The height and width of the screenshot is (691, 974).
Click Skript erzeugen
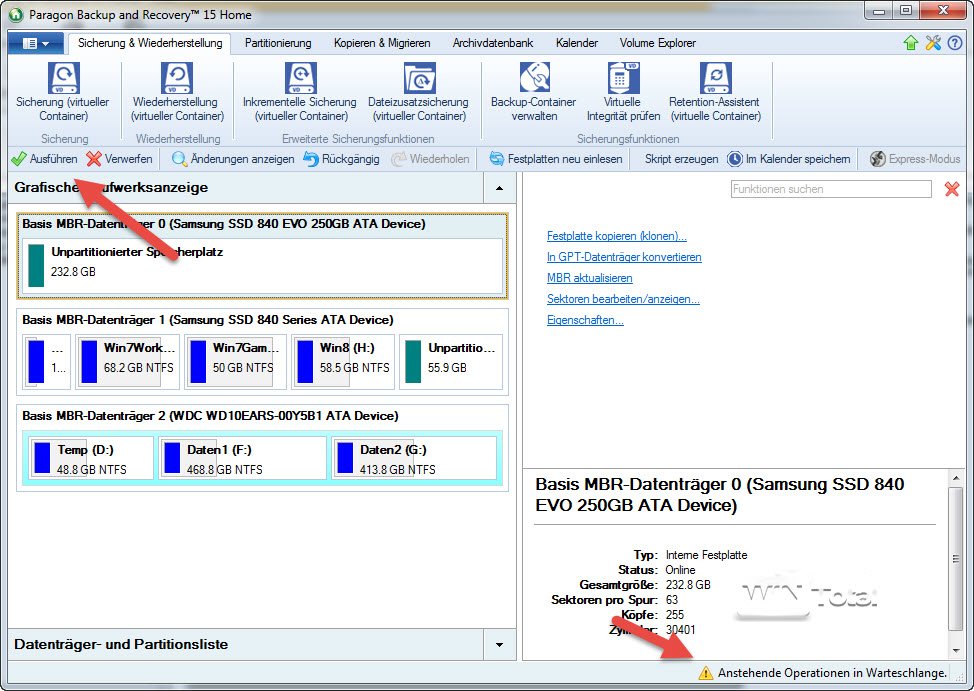(681, 159)
